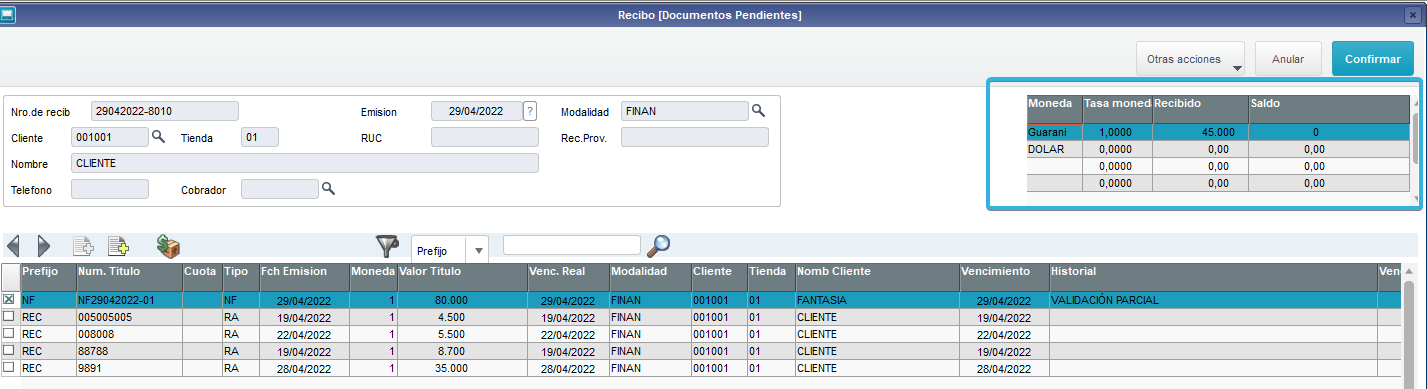Select the DOLAR currency row
1427x389 pixels.
coord(1218,149)
